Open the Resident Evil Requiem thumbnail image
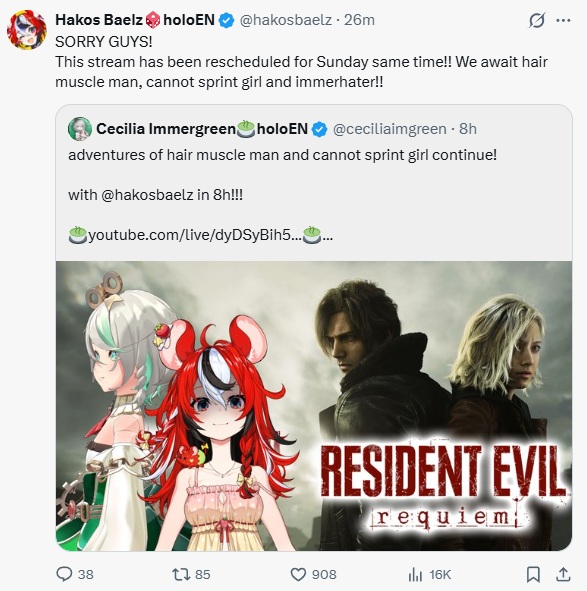The height and width of the screenshot is (591, 587). click(314, 406)
